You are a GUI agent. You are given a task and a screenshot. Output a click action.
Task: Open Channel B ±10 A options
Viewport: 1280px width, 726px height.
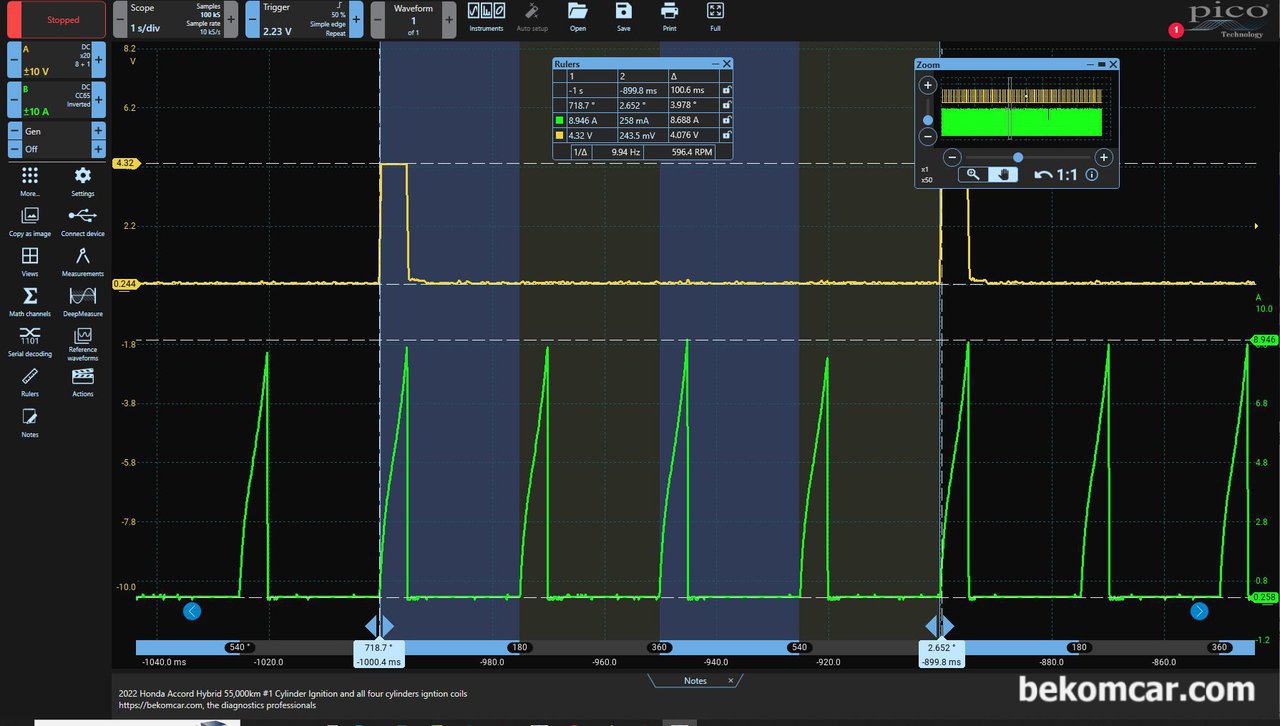tap(56, 99)
